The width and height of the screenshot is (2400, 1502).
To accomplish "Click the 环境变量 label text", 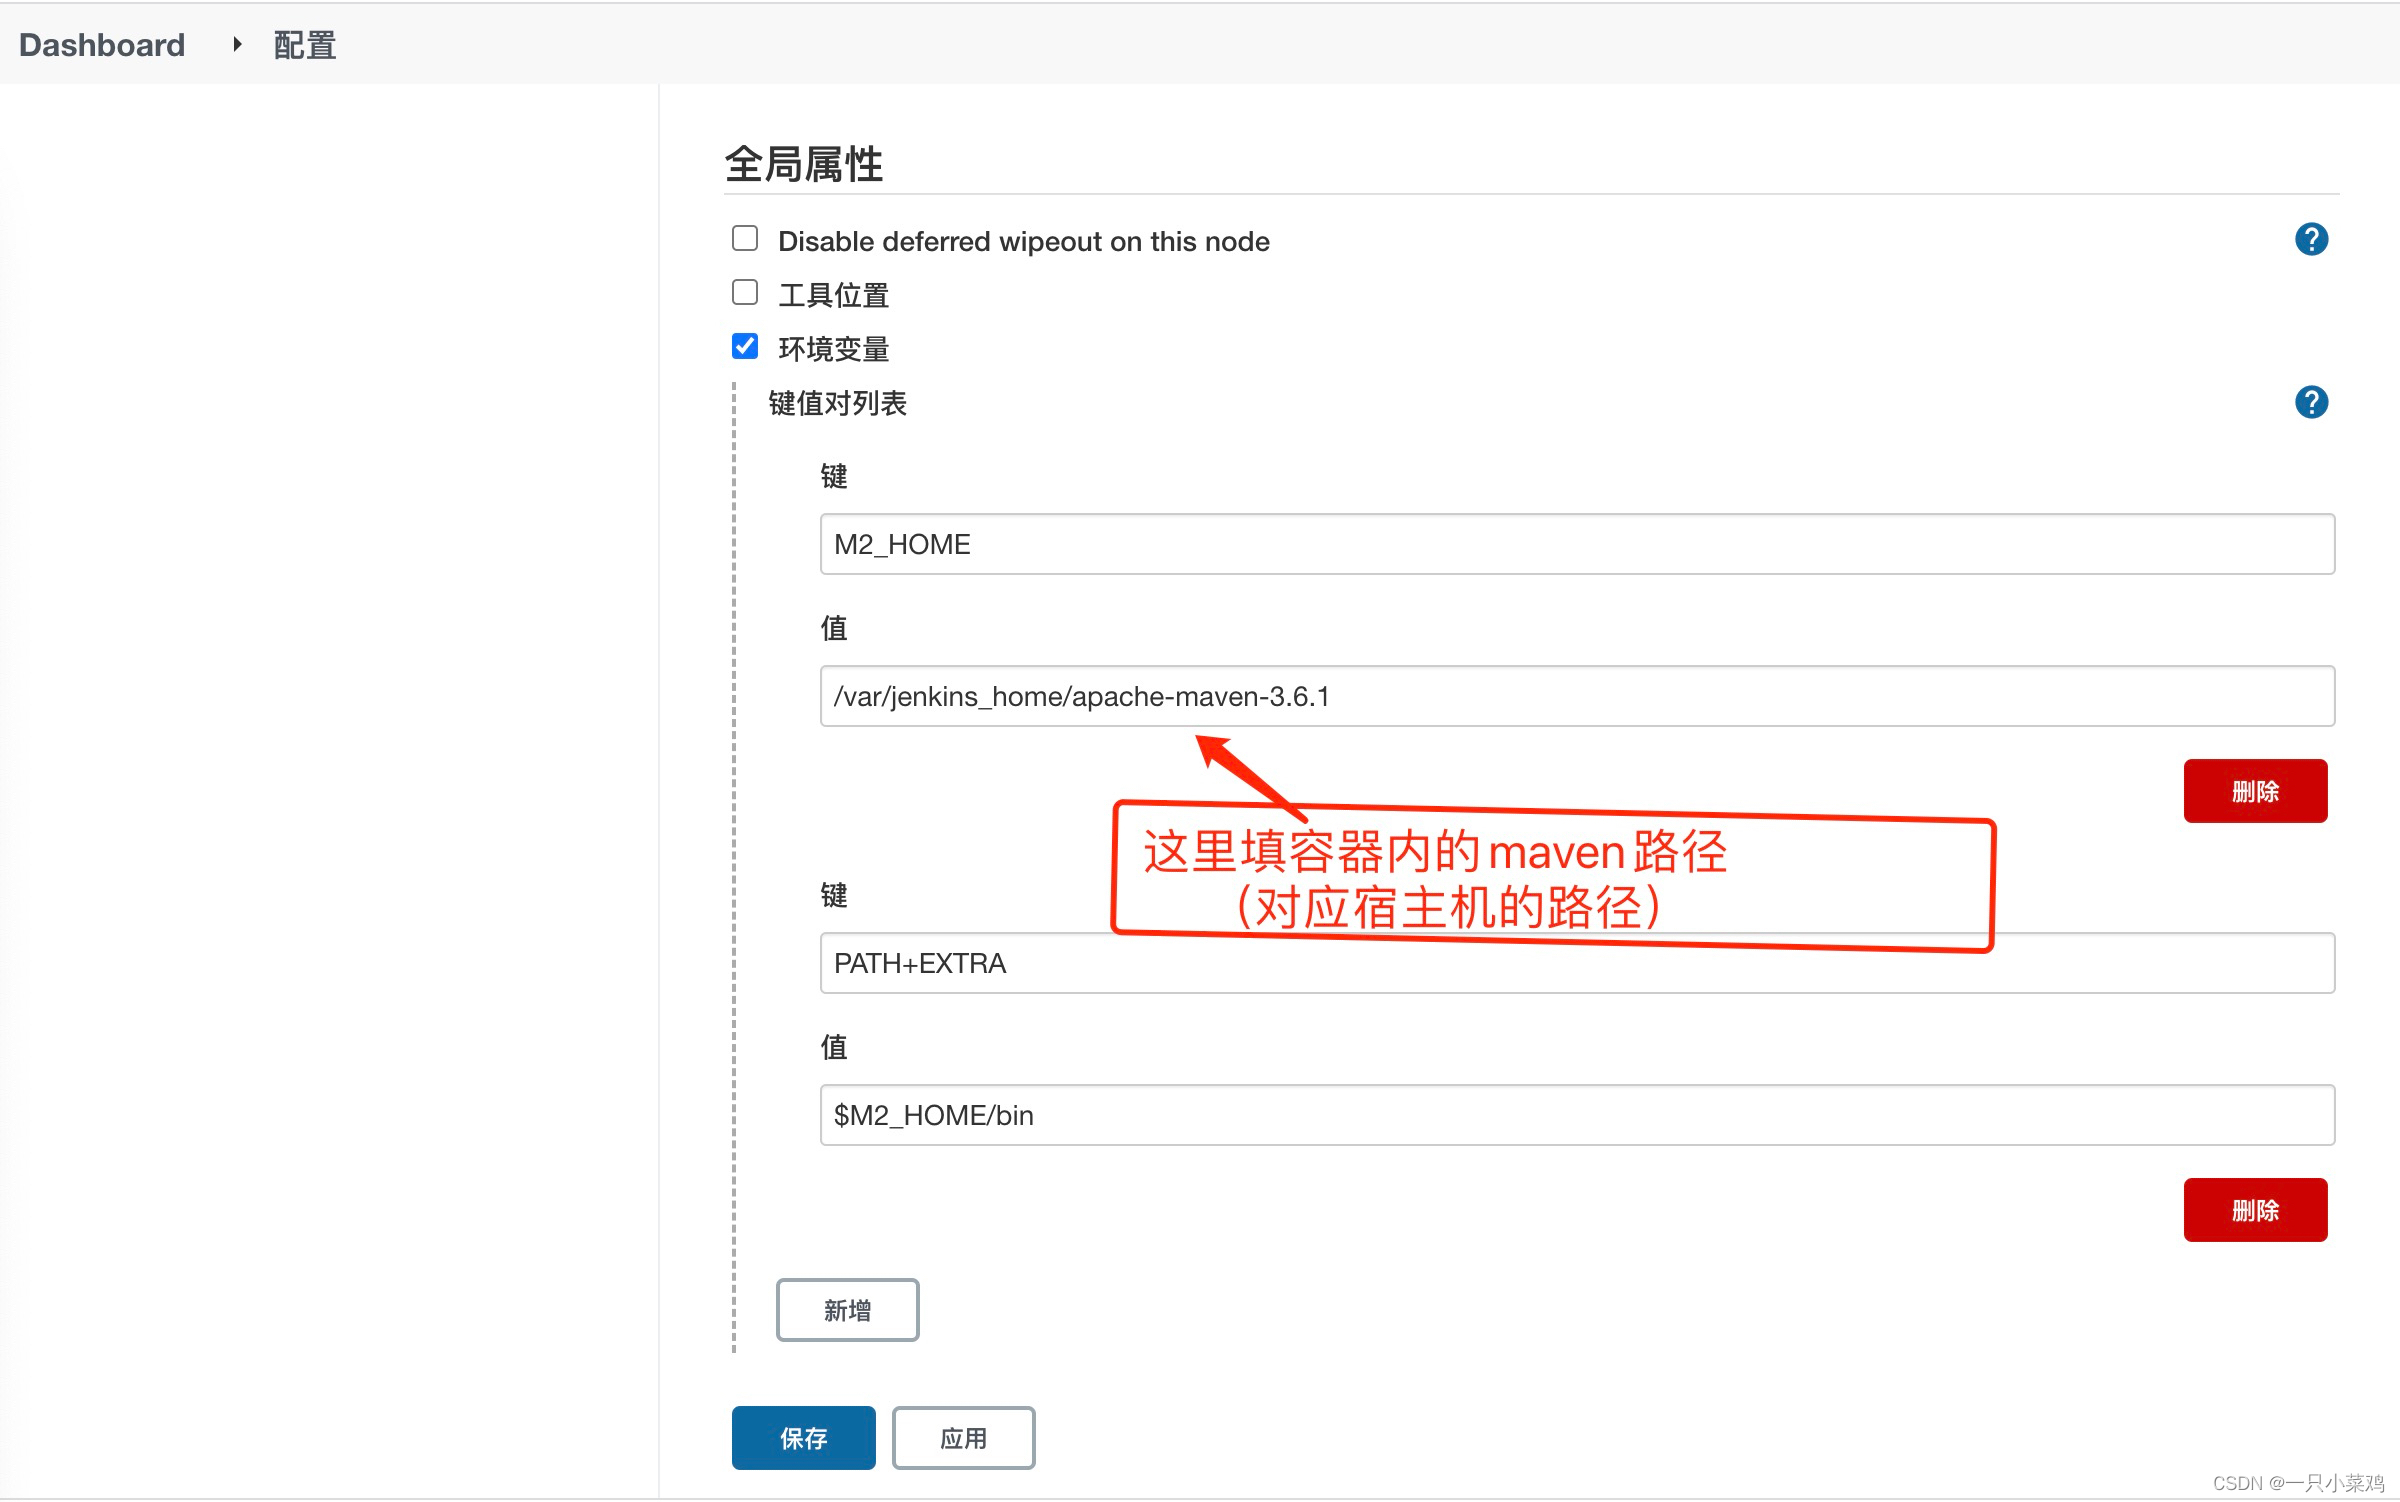I will [833, 349].
